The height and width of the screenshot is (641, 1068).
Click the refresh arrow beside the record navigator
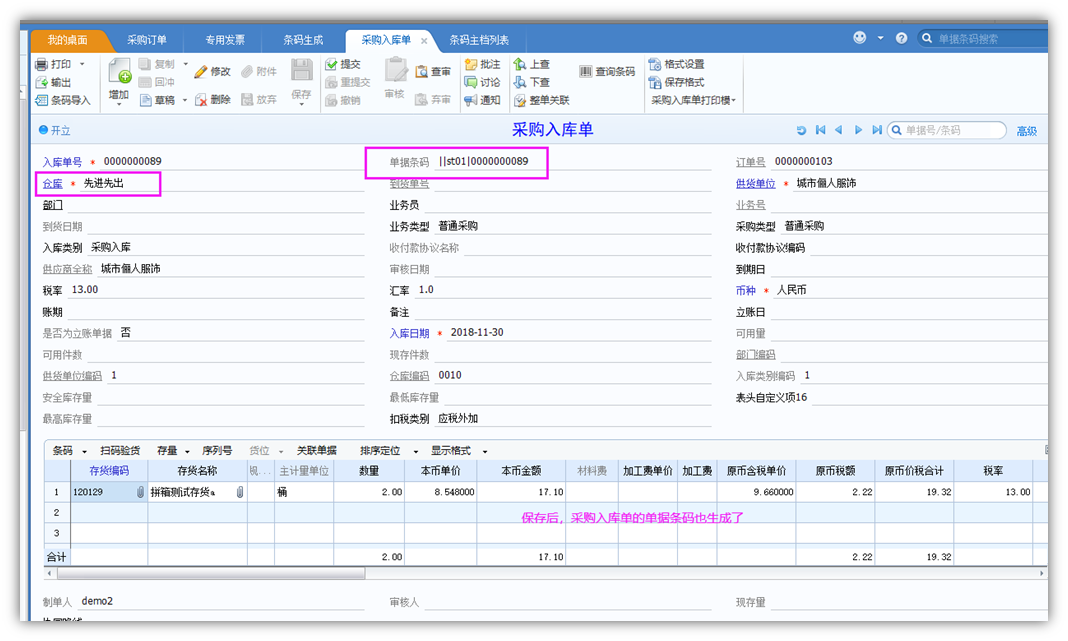point(801,130)
